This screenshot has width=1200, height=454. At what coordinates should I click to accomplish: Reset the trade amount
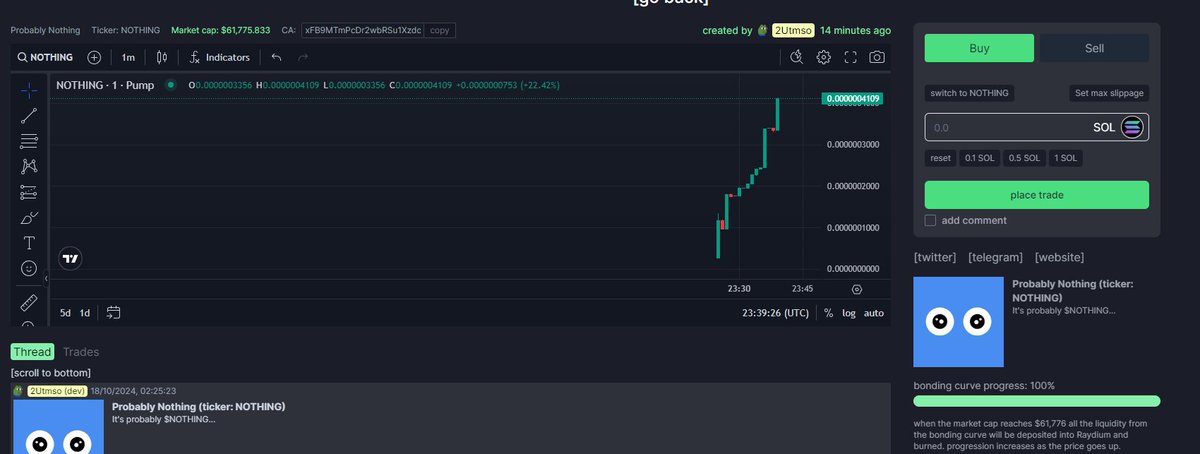tap(940, 158)
